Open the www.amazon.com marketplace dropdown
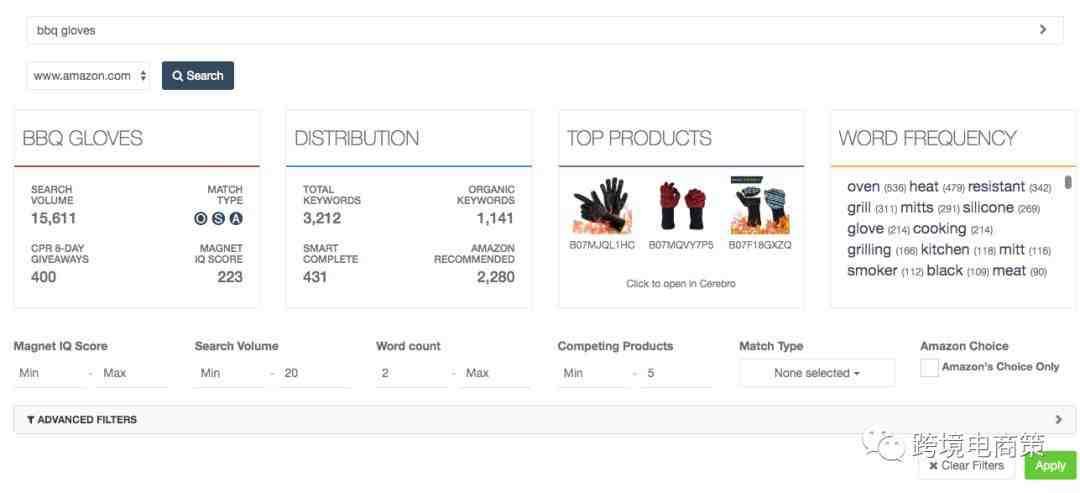Image resolution: width=1080 pixels, height=493 pixels. 89,76
